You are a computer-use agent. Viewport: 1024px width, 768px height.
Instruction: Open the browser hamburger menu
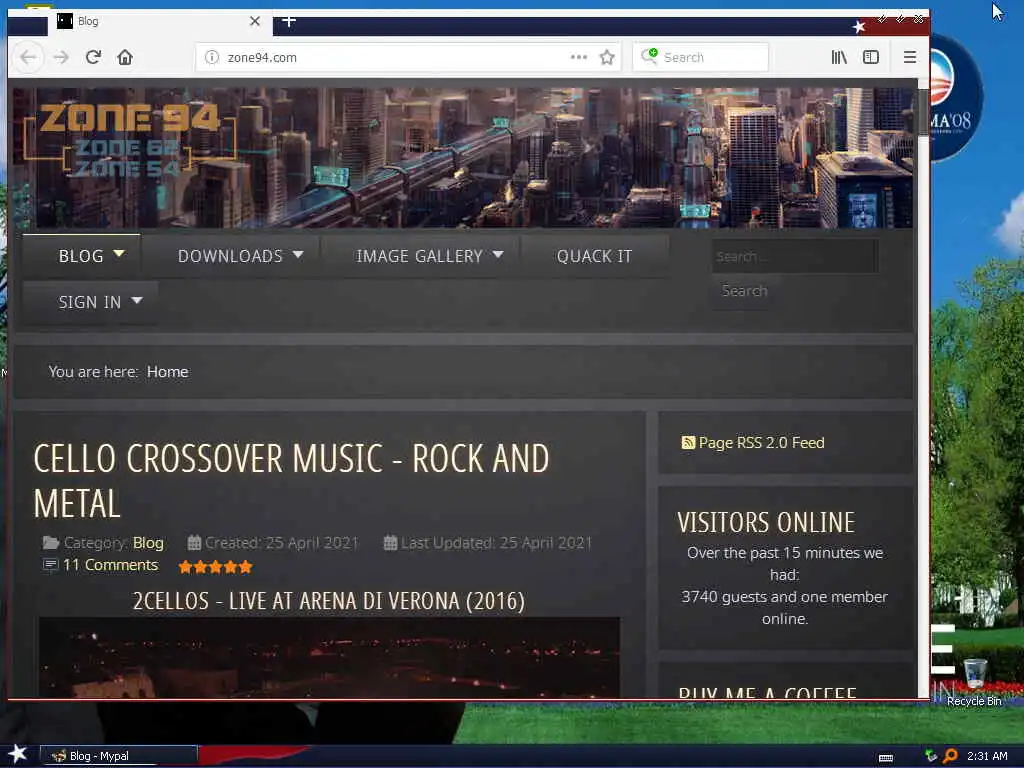pos(910,57)
